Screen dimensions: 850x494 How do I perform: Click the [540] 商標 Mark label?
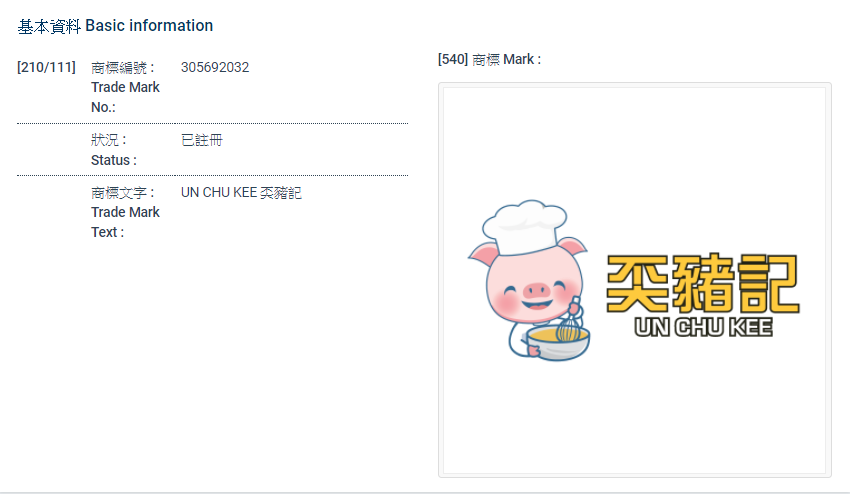pyautogui.click(x=489, y=59)
